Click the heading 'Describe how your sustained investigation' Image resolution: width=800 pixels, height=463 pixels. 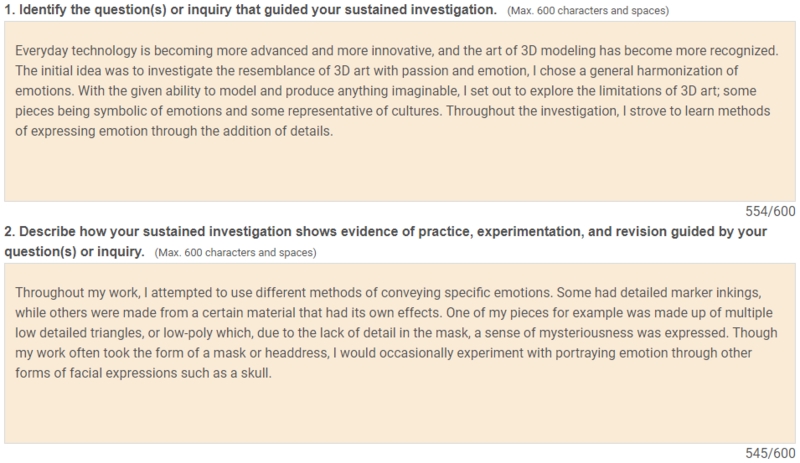coord(385,241)
